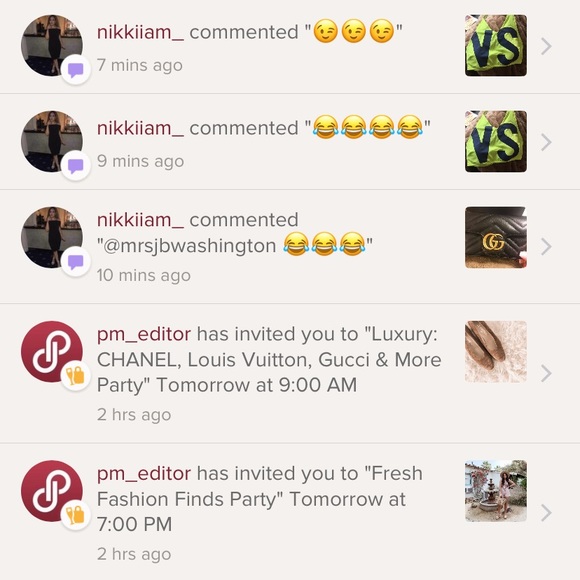
Task: Open the pm_editor username in the Fresh Fashion Finds invite
Action: pos(144,474)
